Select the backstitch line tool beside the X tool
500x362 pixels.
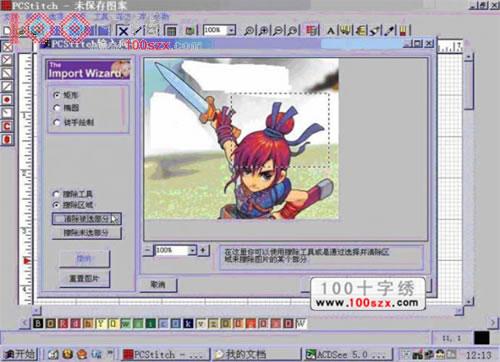(x=138, y=31)
